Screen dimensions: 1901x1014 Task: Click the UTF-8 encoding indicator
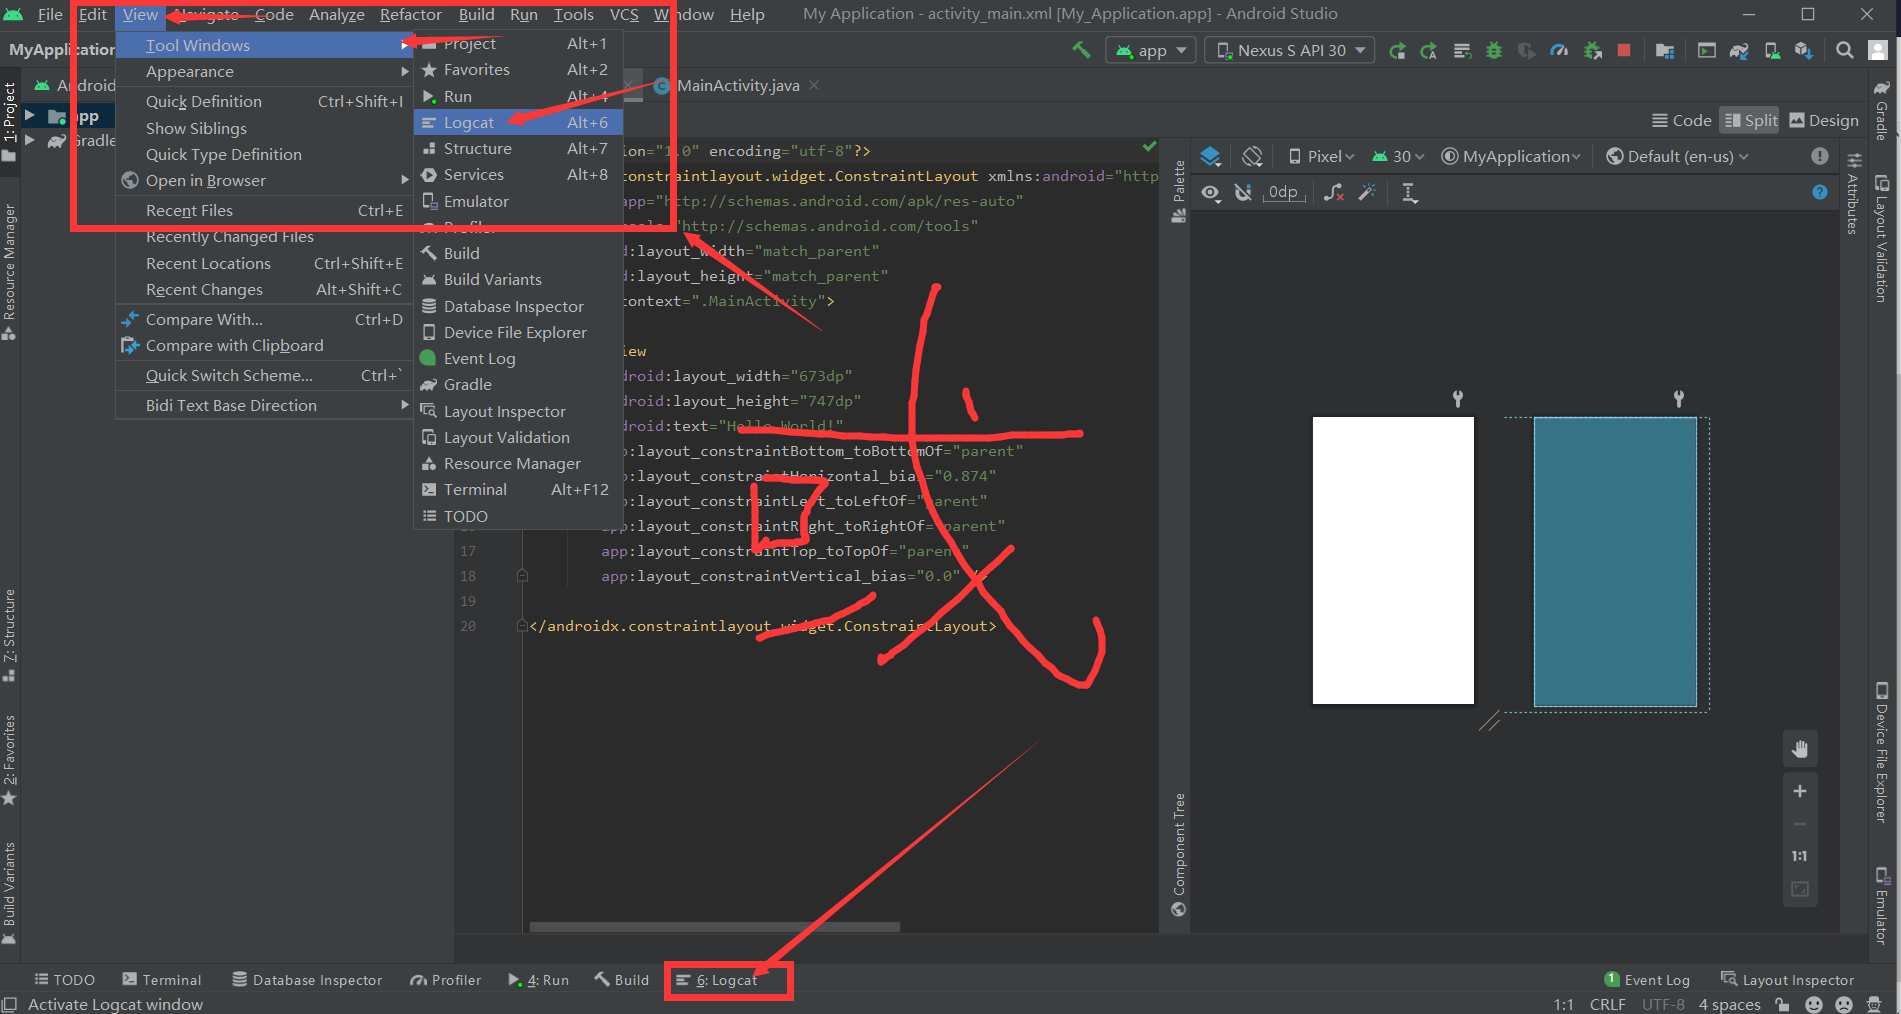click(x=1663, y=1004)
